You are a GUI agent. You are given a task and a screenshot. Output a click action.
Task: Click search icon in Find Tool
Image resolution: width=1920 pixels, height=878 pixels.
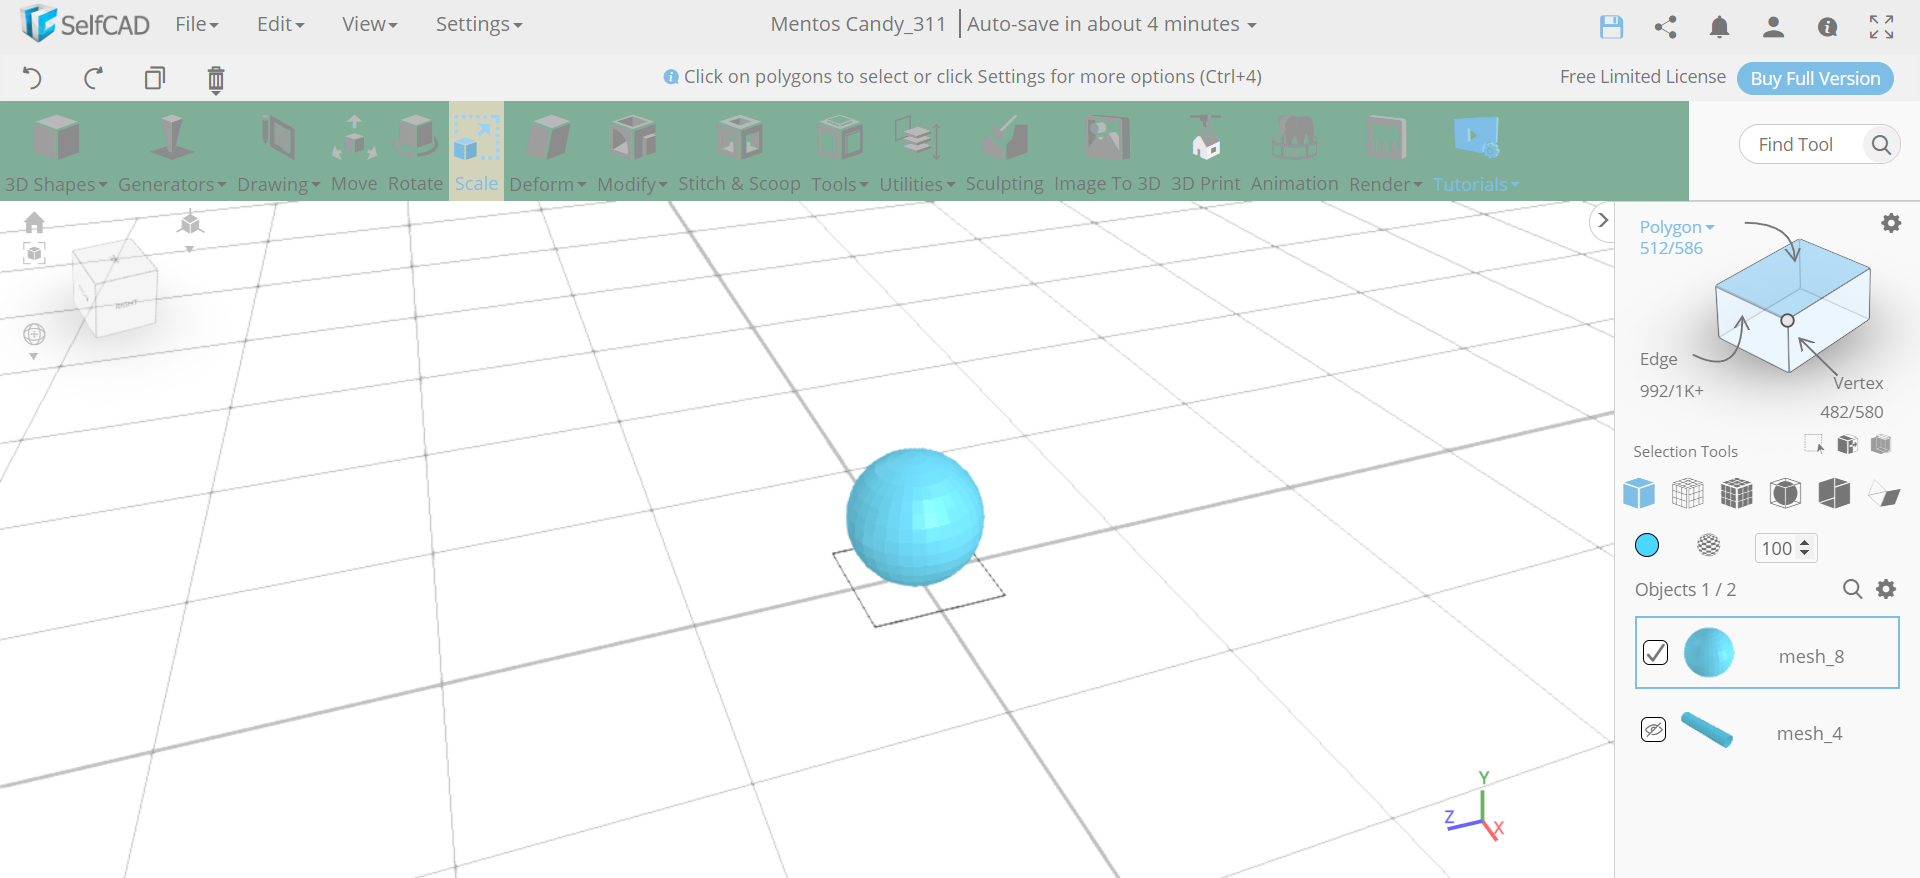(1880, 145)
